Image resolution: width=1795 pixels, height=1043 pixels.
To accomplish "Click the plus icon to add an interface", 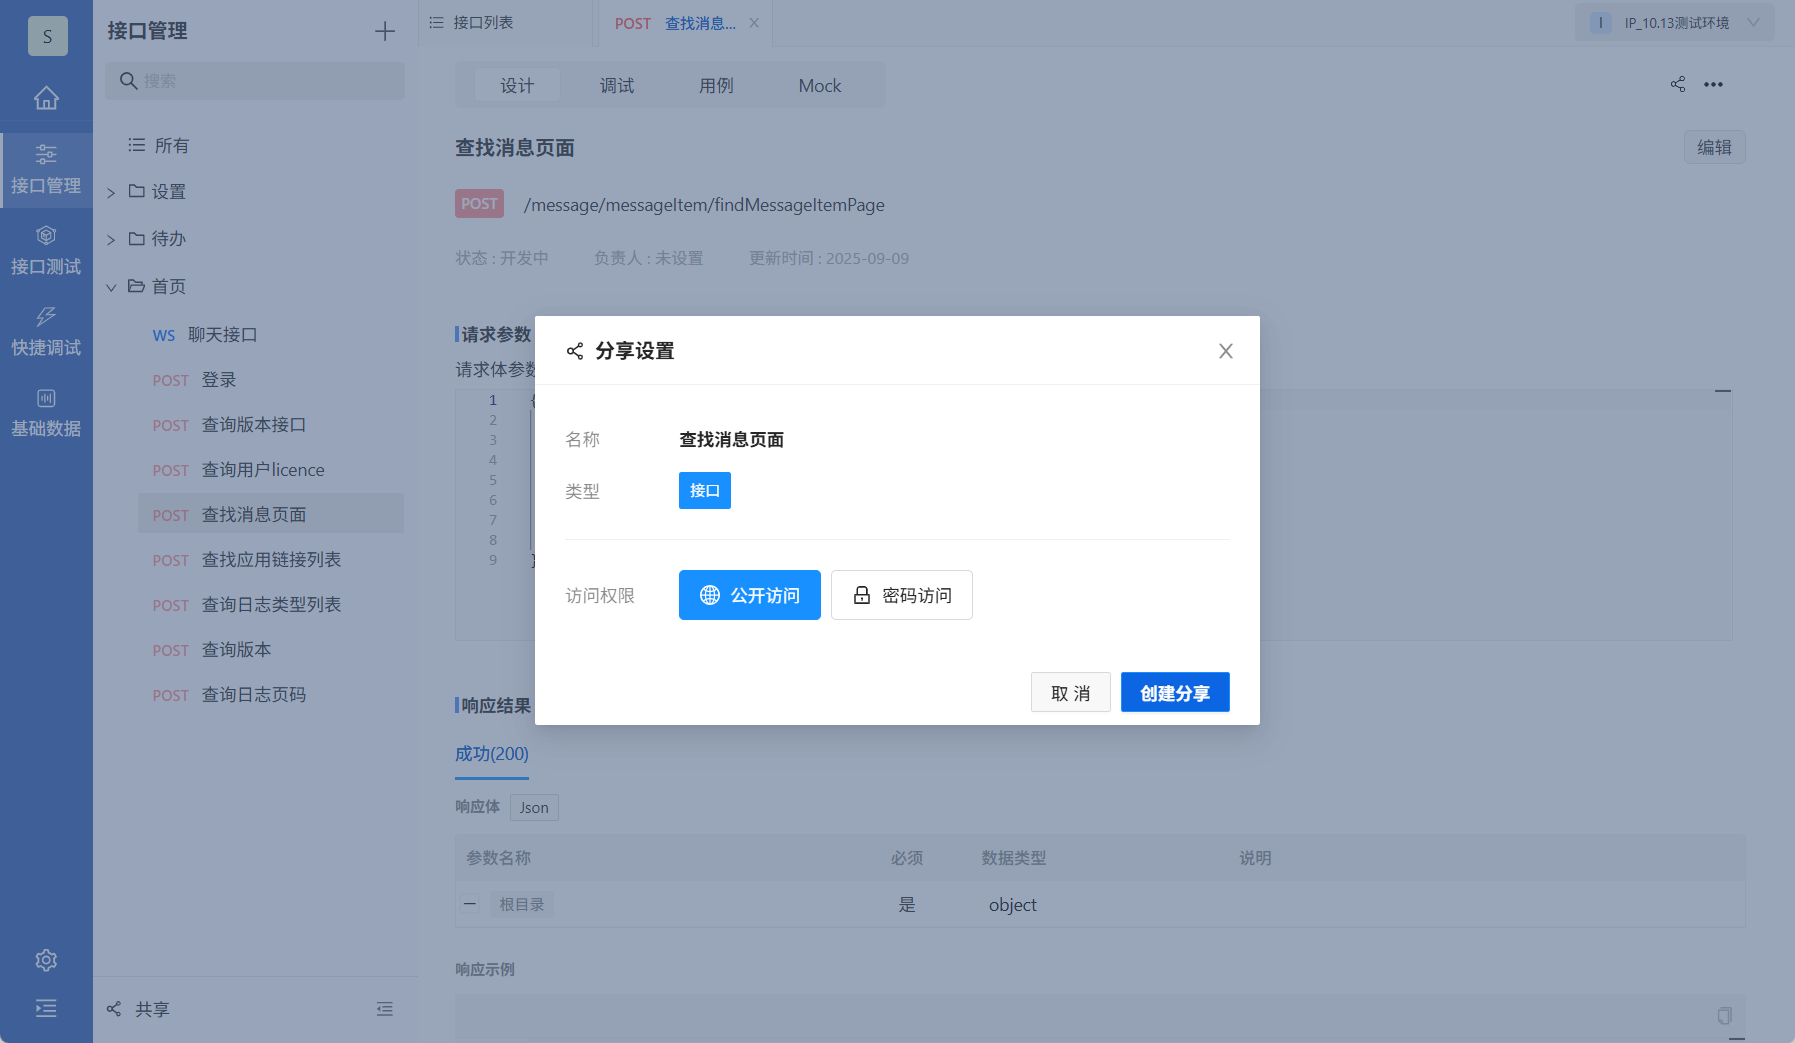I will click(384, 30).
